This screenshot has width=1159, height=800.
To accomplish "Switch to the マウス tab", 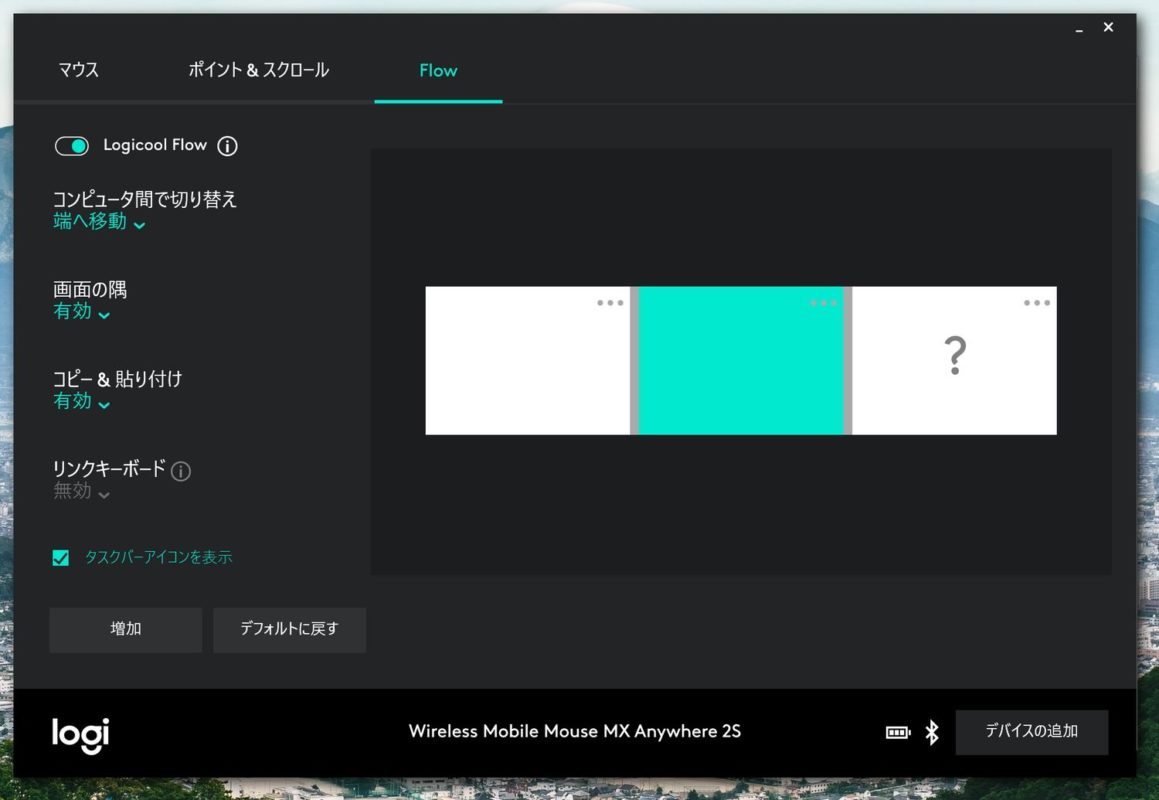I will (x=78, y=70).
